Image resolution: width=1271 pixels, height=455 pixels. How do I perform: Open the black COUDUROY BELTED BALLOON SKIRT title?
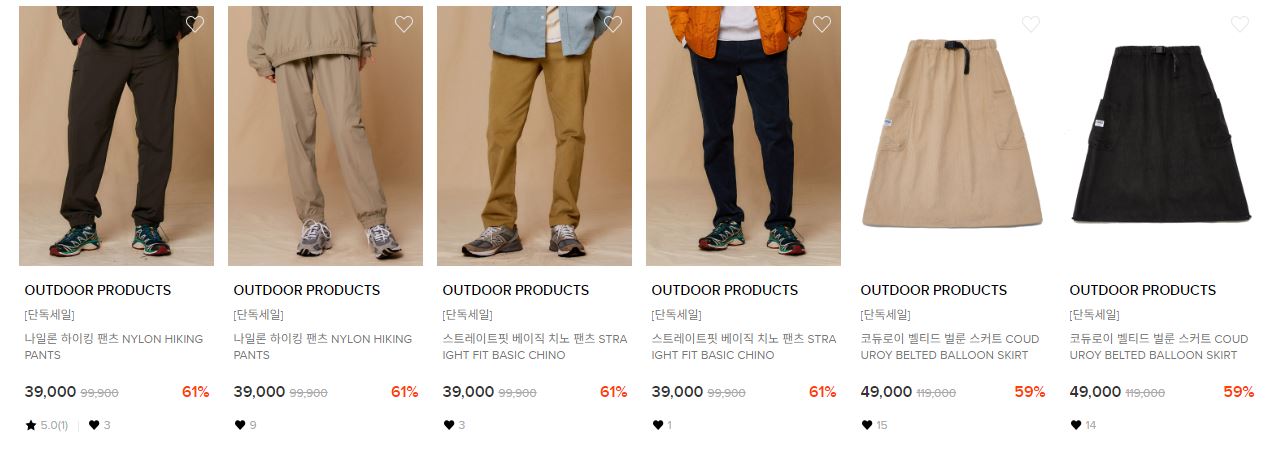tap(1159, 347)
